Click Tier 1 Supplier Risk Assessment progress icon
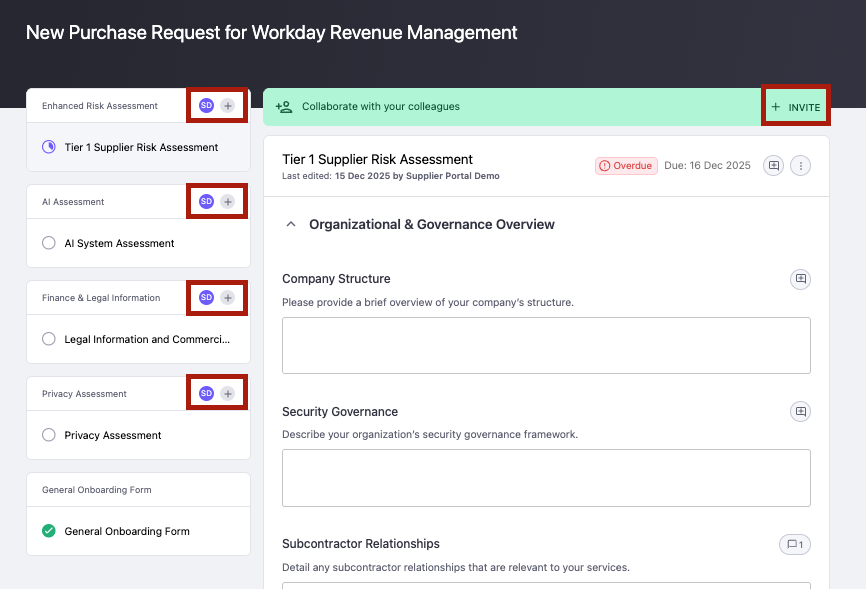866x589 pixels. click(x=49, y=147)
